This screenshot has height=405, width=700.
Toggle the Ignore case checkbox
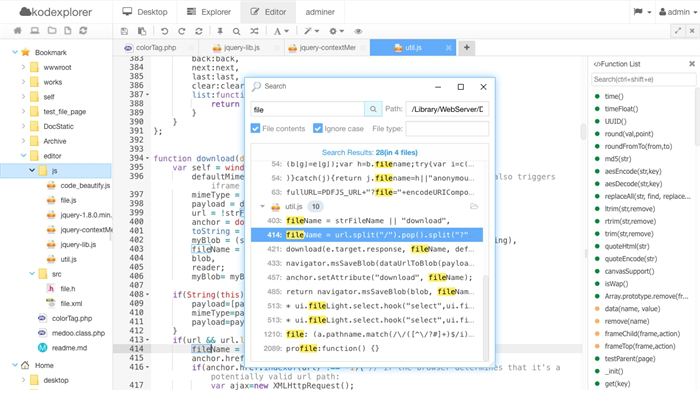pos(318,129)
